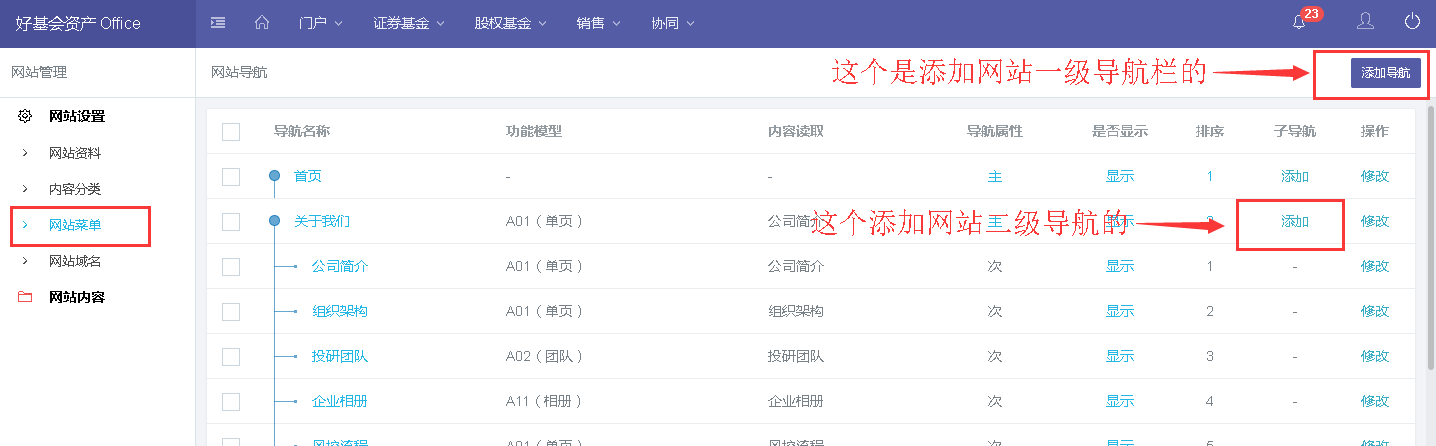Click the gear icon beside 网站设置
Screen dimensions: 1436x446
(x=25, y=116)
